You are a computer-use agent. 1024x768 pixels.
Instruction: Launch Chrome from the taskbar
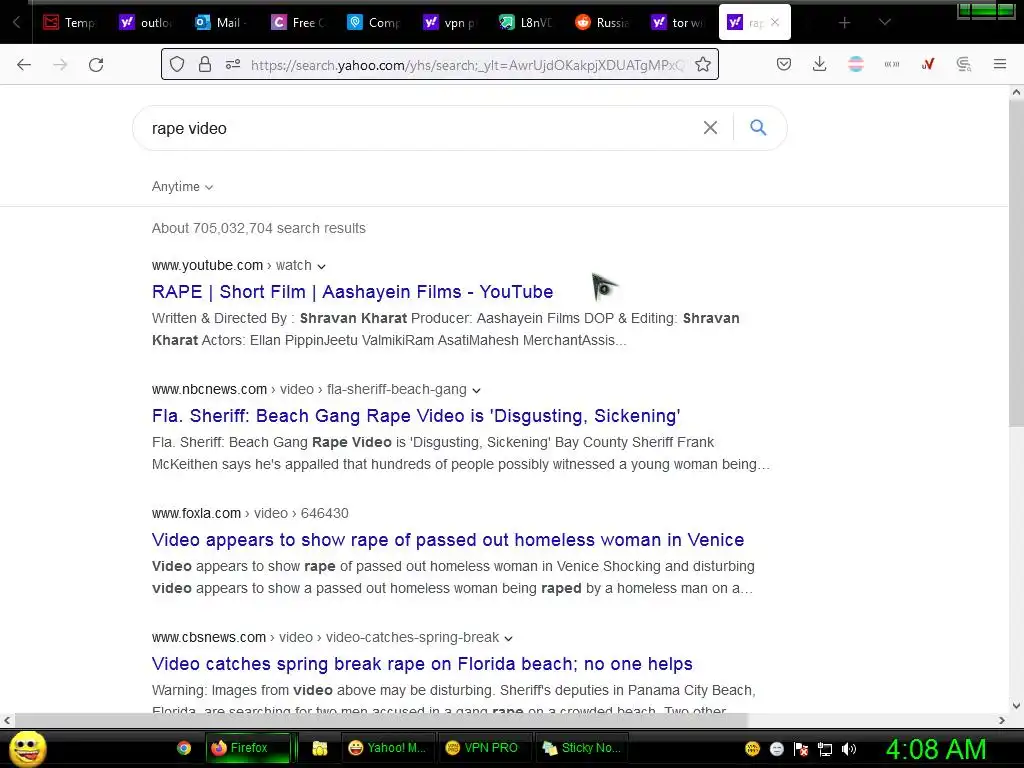[x=184, y=748]
